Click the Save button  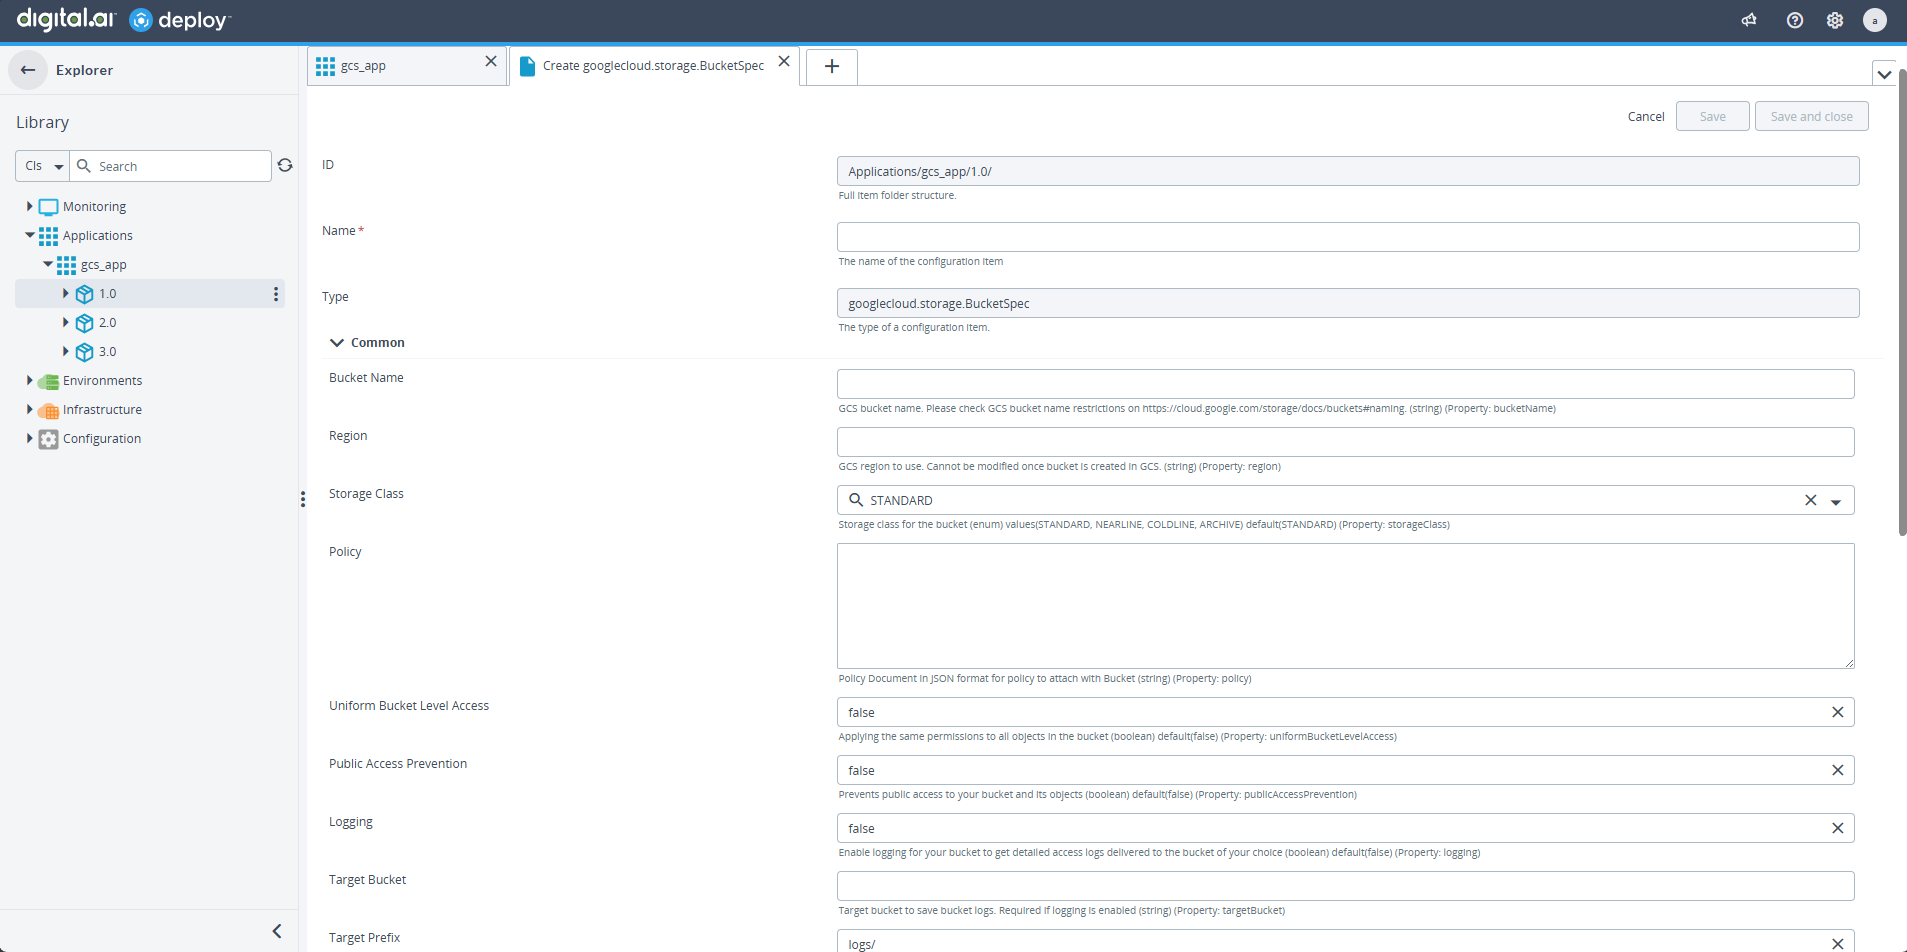pos(1713,116)
